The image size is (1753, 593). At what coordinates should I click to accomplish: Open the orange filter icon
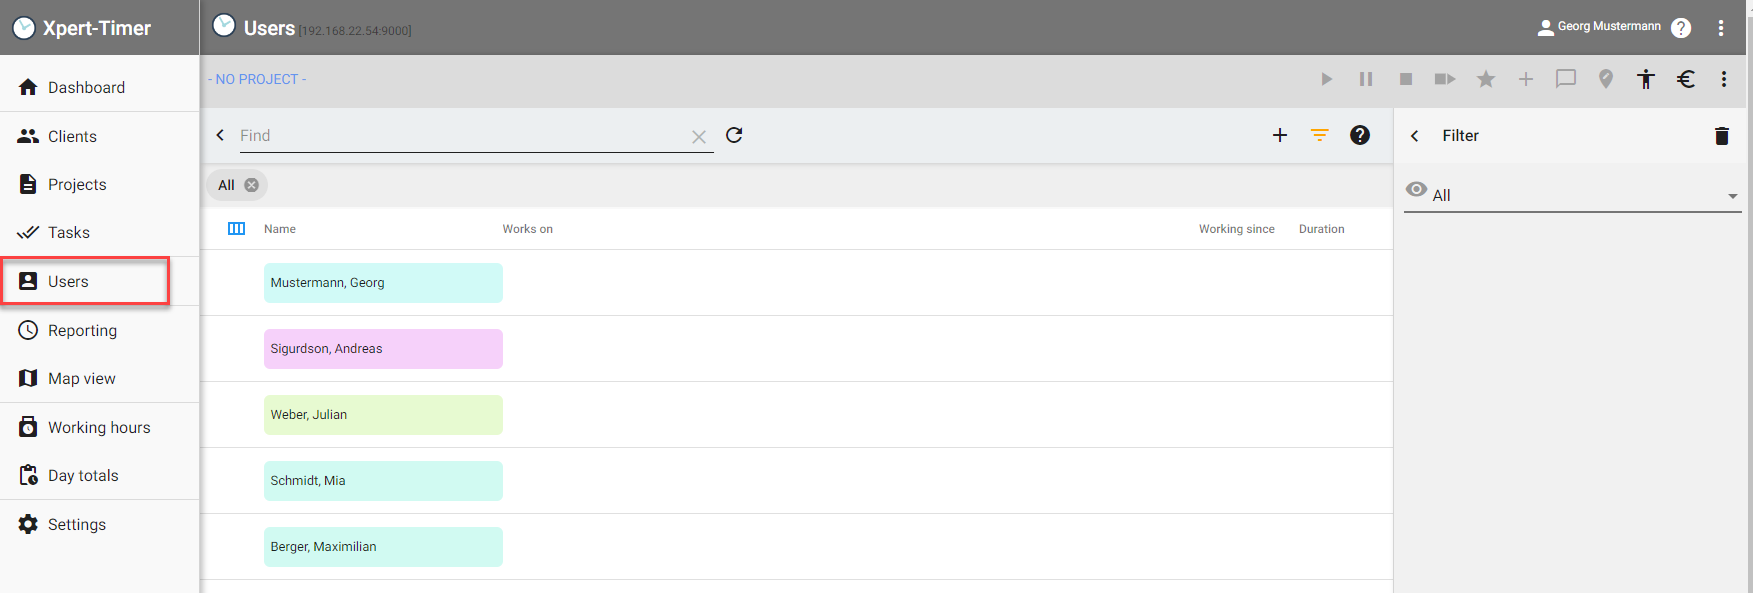coord(1320,135)
